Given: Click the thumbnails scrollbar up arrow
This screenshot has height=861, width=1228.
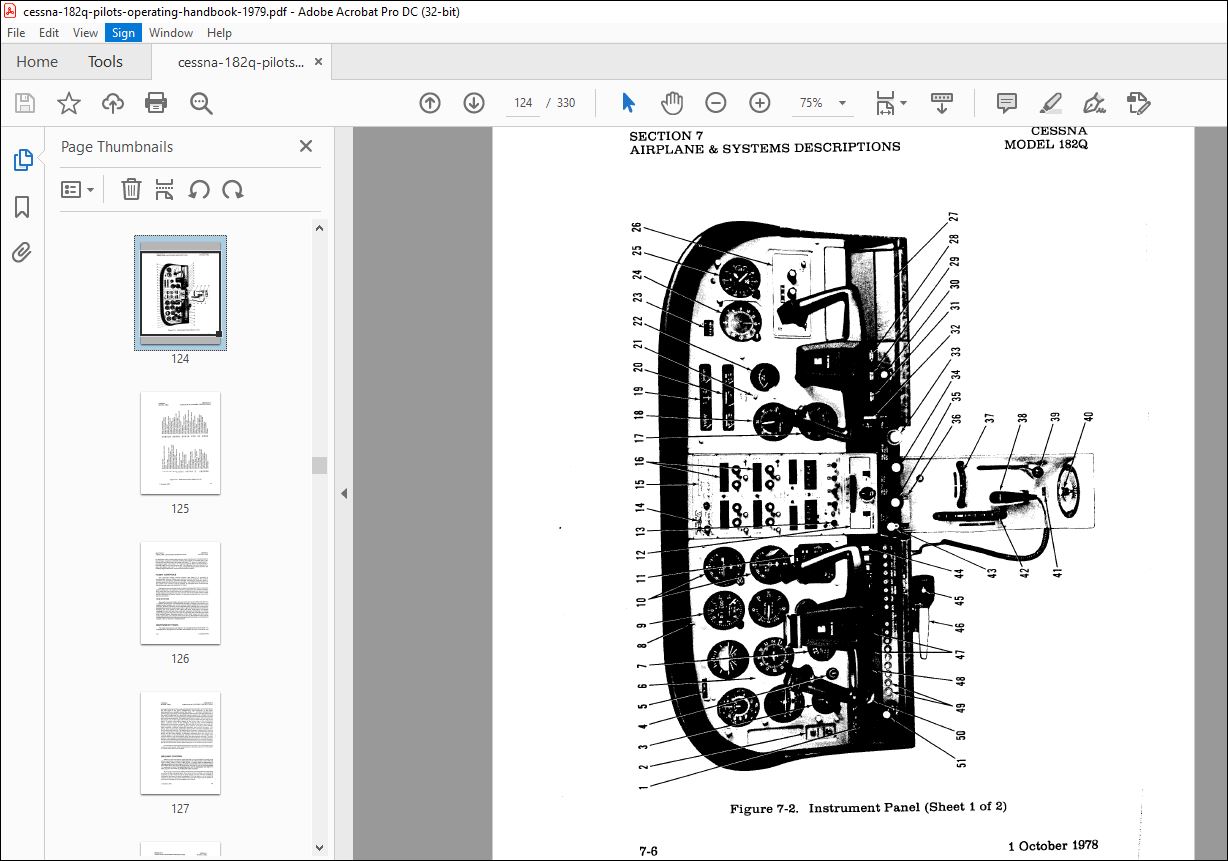Looking at the screenshot, I should point(320,228).
